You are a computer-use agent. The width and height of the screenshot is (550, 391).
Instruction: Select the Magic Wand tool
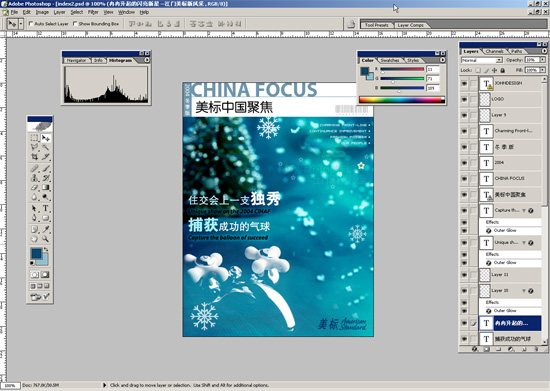pos(45,147)
